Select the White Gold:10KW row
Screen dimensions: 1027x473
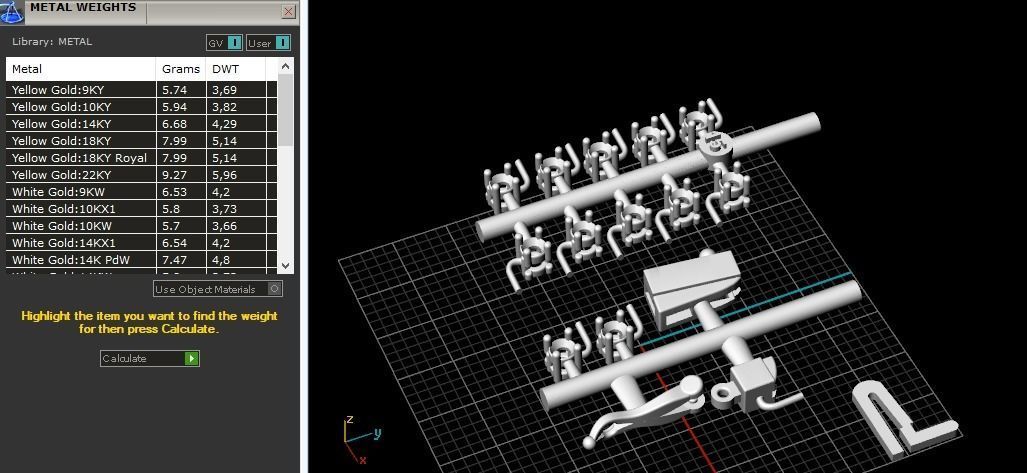tap(141, 226)
